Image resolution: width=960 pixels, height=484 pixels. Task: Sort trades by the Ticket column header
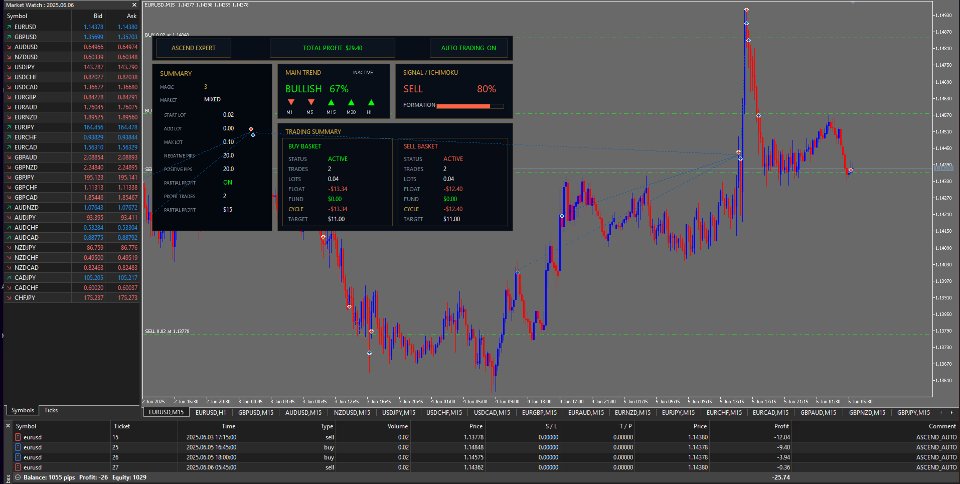point(121,426)
